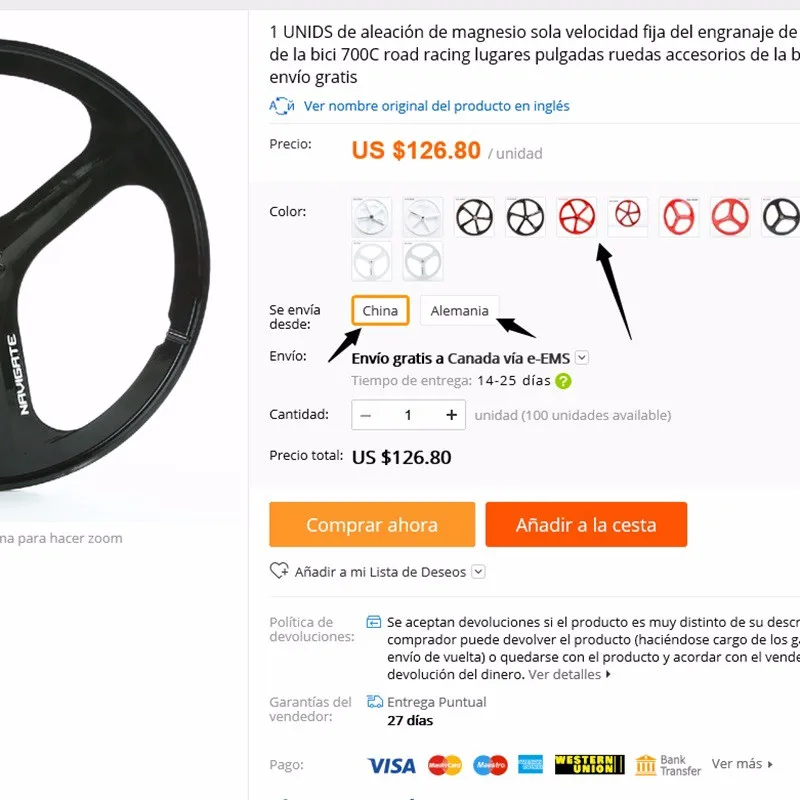Click the Añadir a la cesta button
Screen dimensions: 800x800
coord(586,524)
